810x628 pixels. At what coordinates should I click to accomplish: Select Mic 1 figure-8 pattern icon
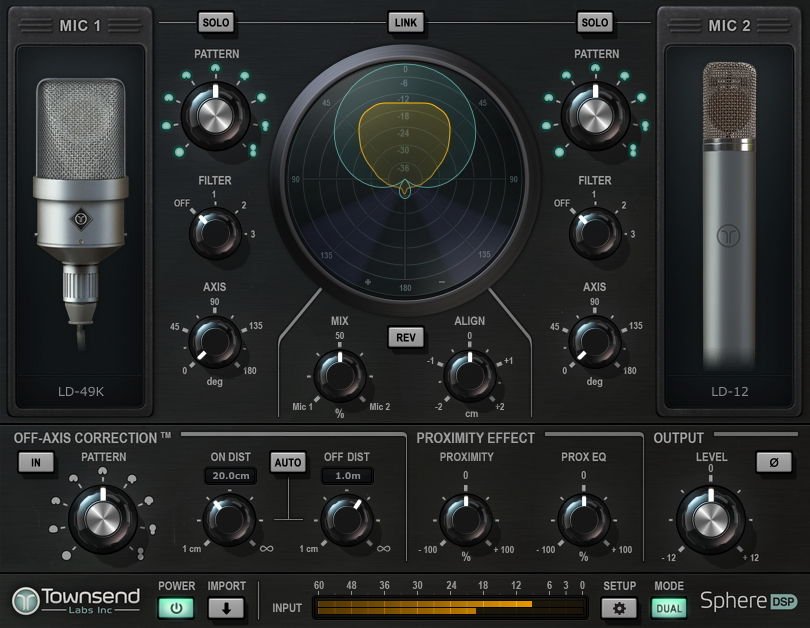tap(253, 150)
